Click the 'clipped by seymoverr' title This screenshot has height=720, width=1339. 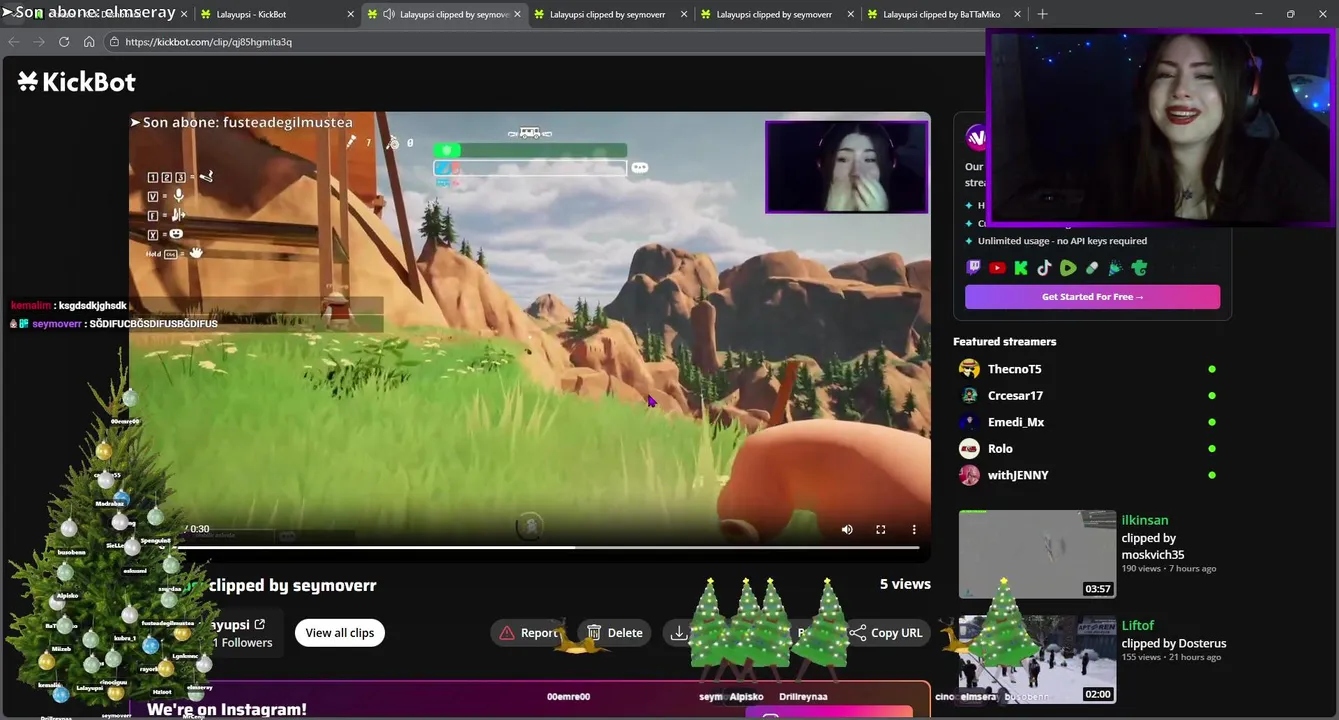pyautogui.click(x=292, y=585)
